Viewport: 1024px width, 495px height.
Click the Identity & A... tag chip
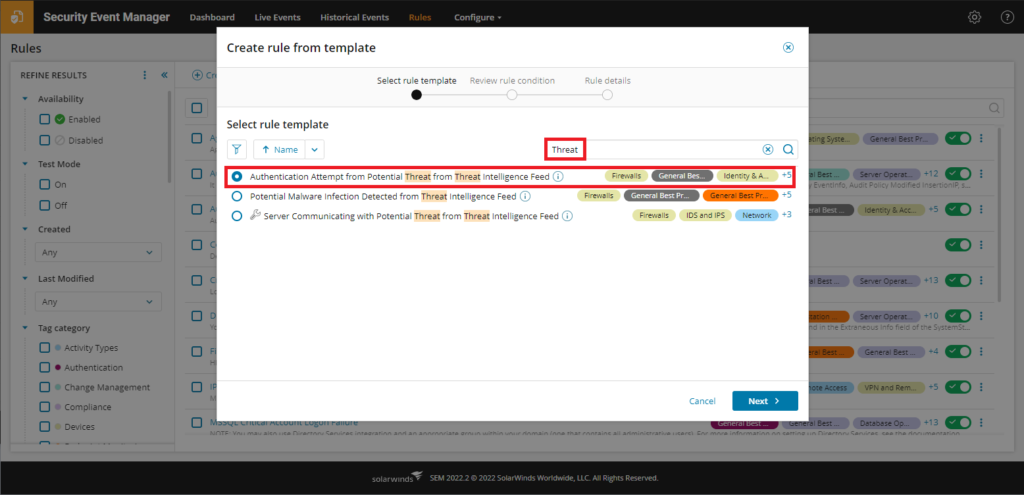pos(747,176)
